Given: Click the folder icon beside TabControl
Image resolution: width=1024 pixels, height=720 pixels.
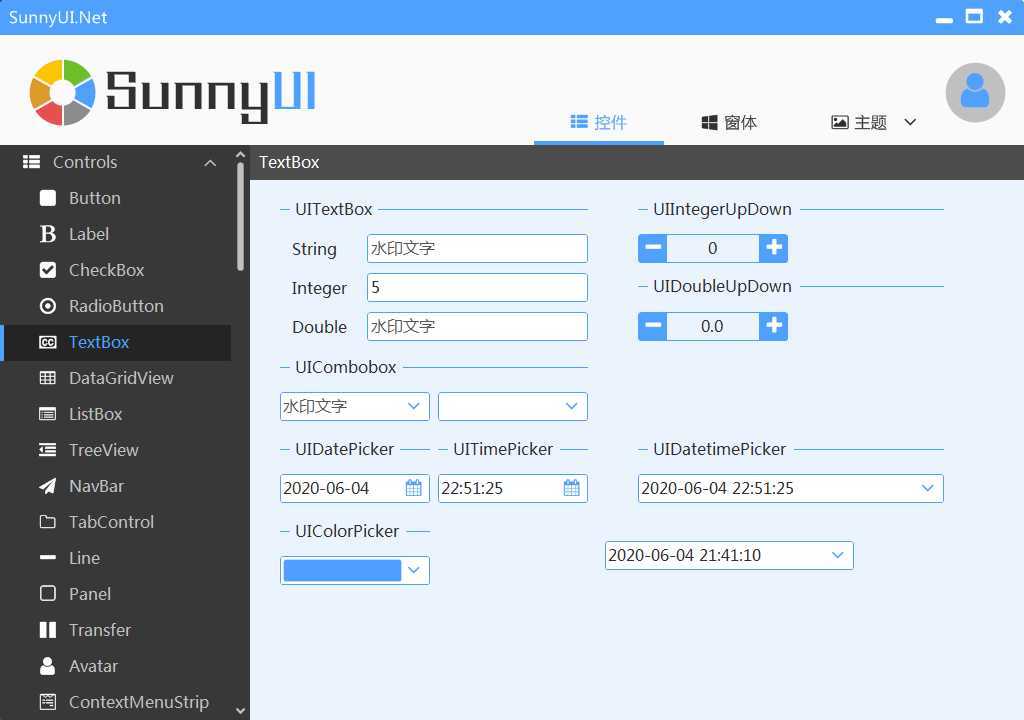Looking at the screenshot, I should 48,521.
